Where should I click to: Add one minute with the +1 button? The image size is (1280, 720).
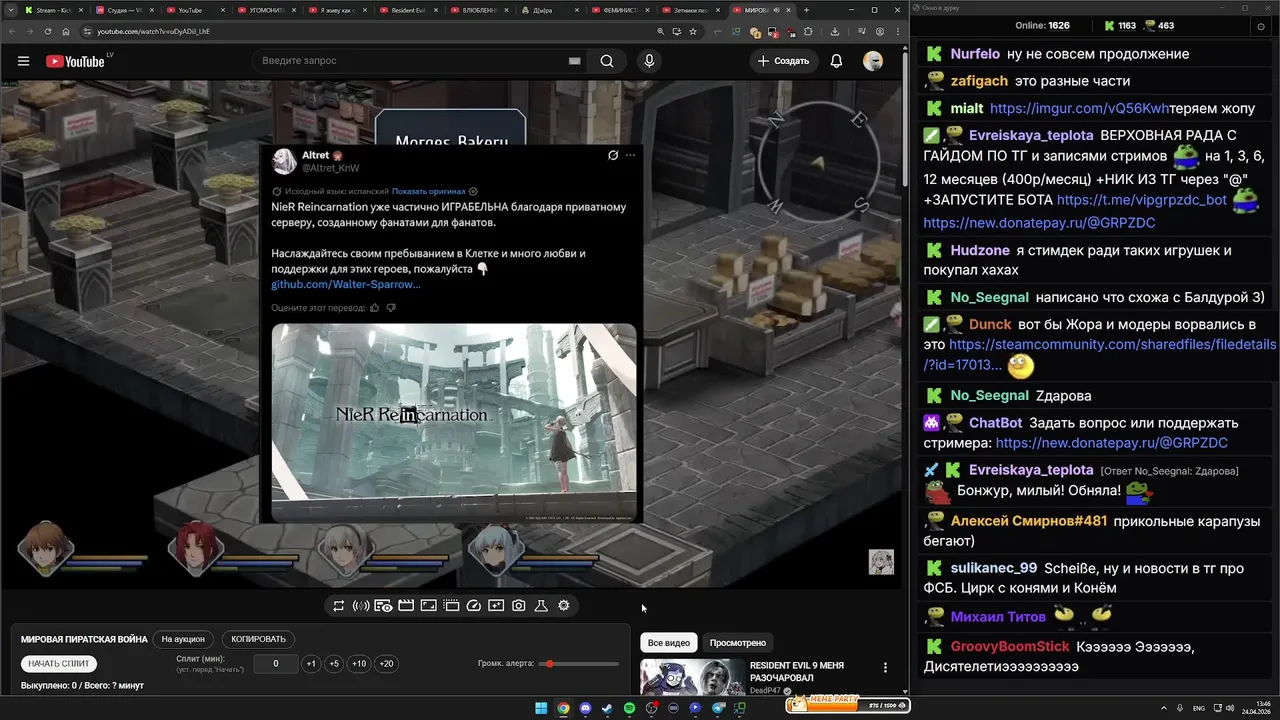[x=311, y=664]
